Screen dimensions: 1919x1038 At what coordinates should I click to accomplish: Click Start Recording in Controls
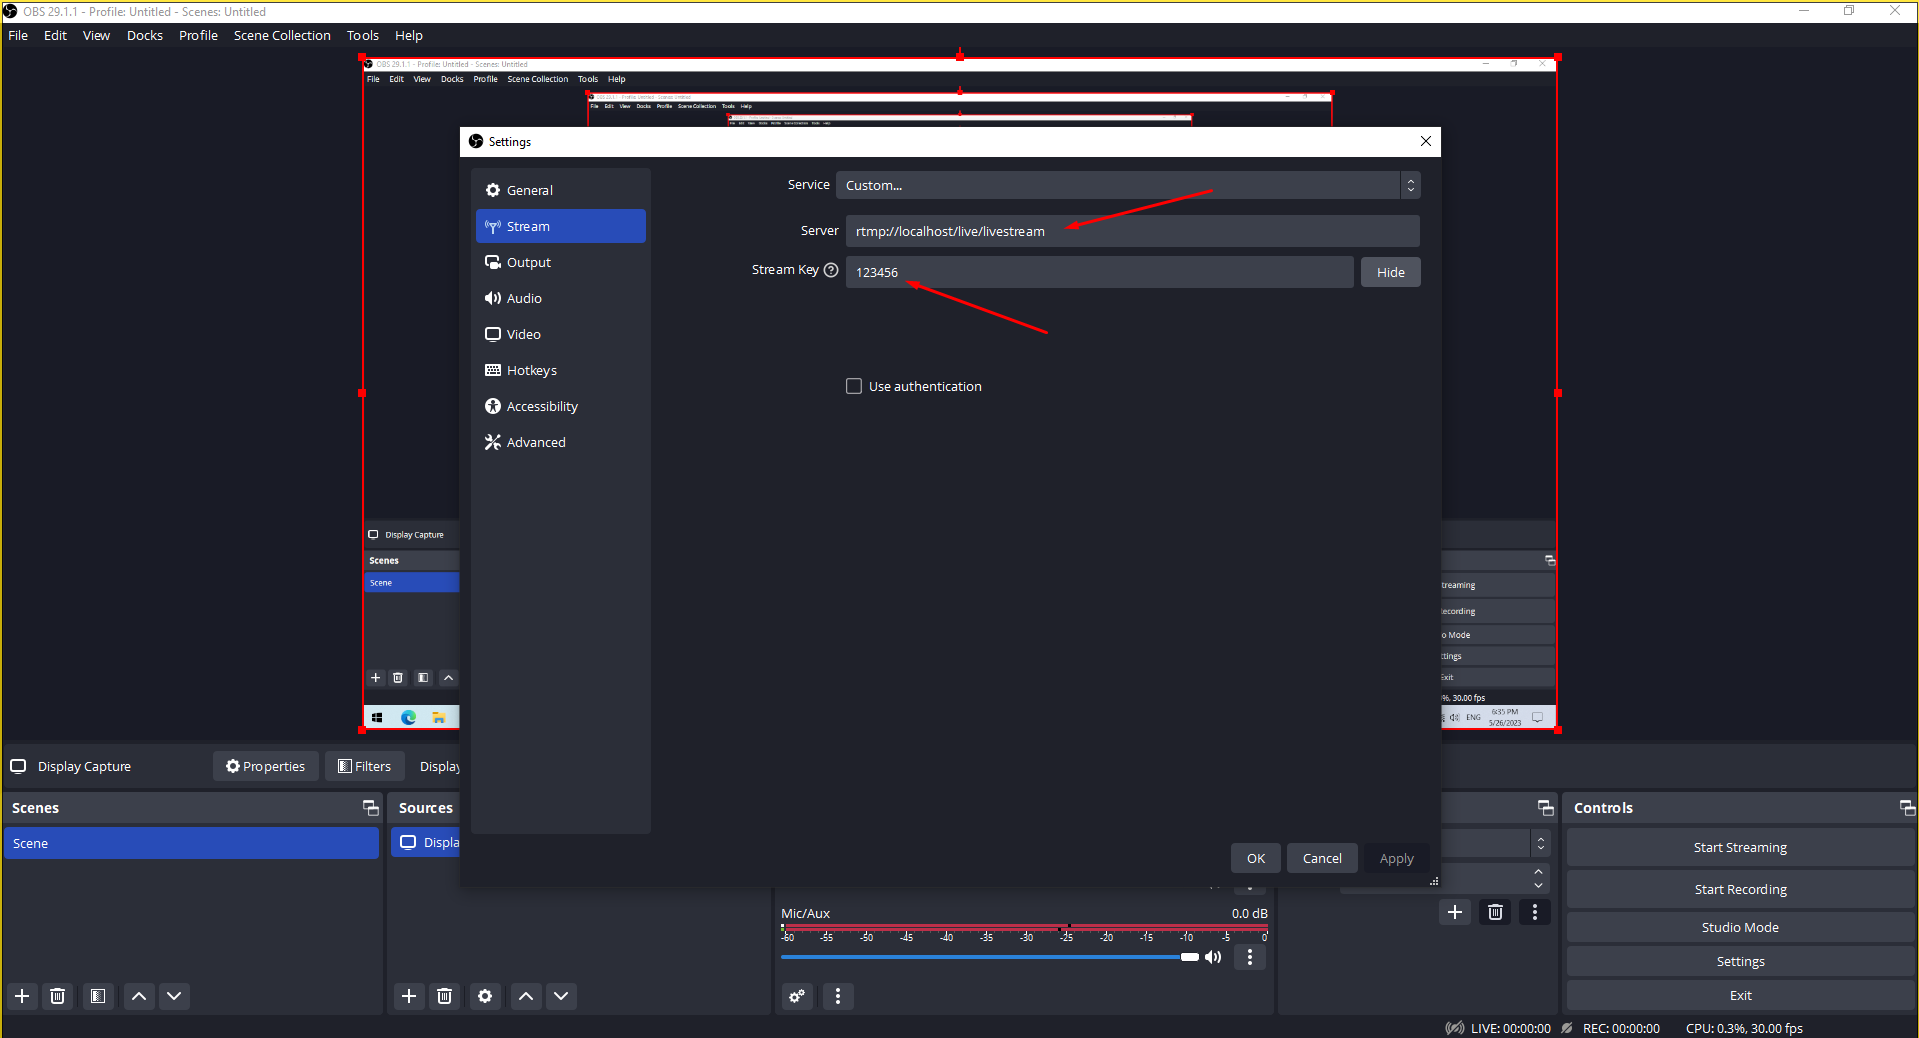[1740, 889]
